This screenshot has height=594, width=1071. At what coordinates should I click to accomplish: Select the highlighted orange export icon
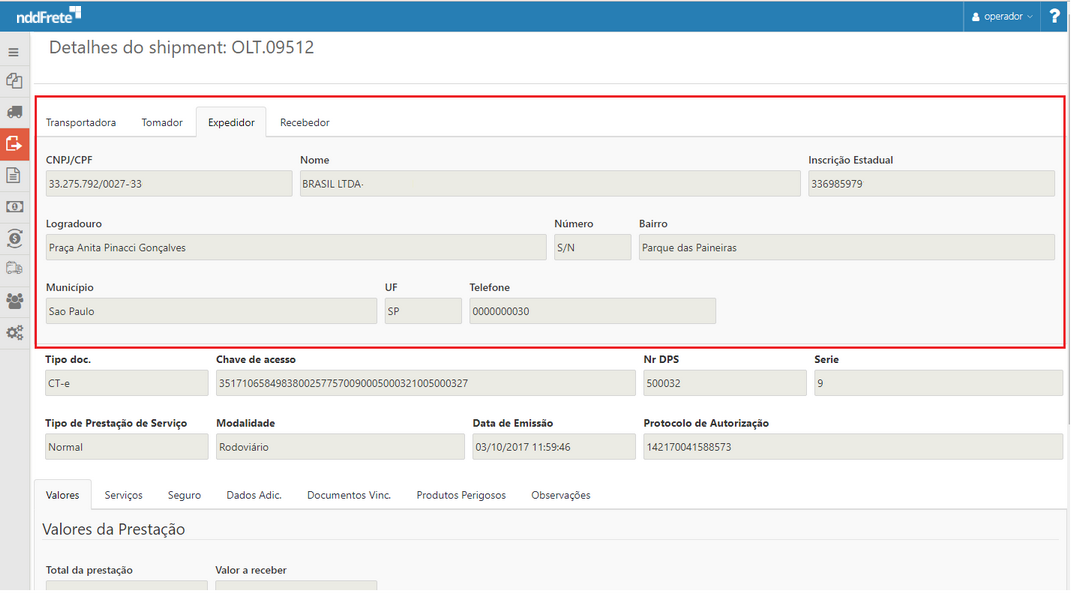coord(14,144)
